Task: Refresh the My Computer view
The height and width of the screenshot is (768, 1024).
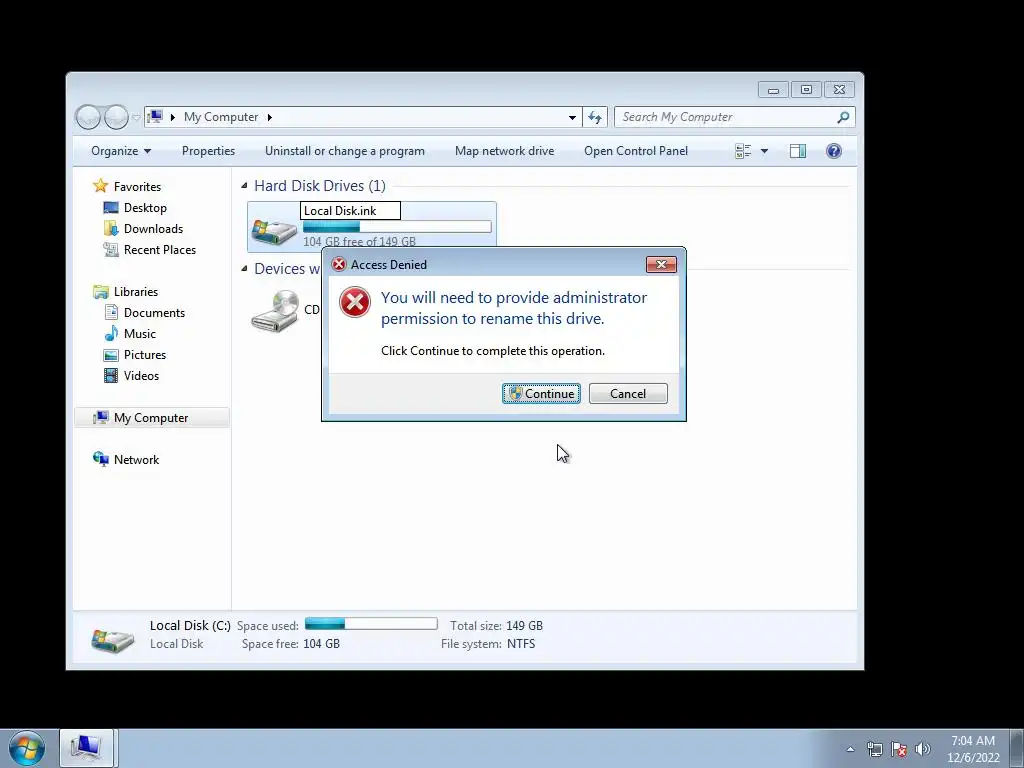Action: click(x=594, y=117)
